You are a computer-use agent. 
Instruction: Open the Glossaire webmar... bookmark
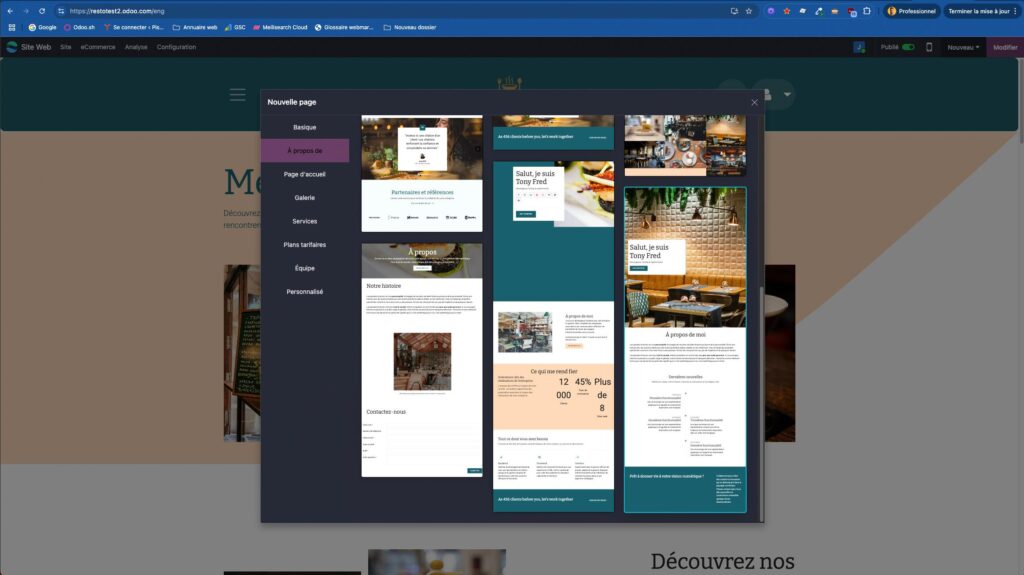click(x=344, y=27)
